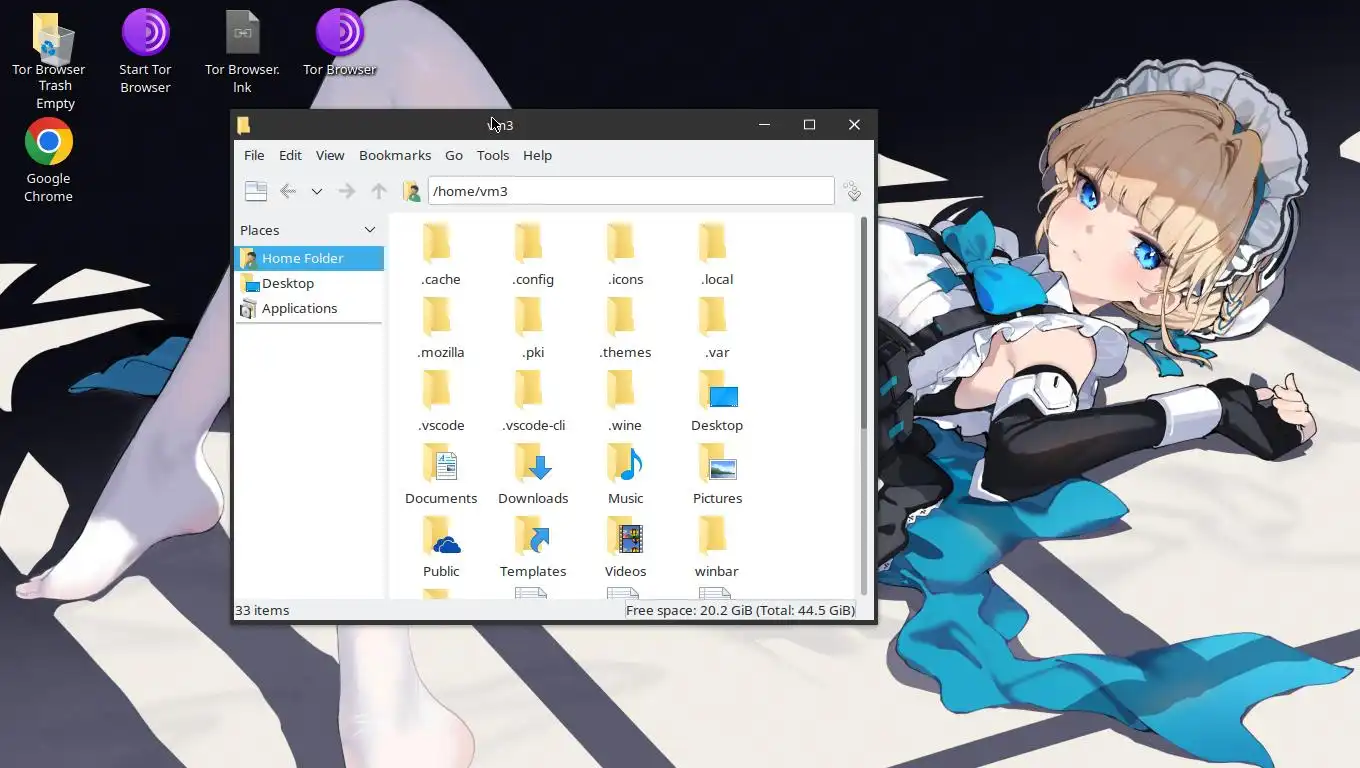Open the history dropdown arrow beside back
Viewport: 1360px width, 768px height.
(x=317, y=191)
